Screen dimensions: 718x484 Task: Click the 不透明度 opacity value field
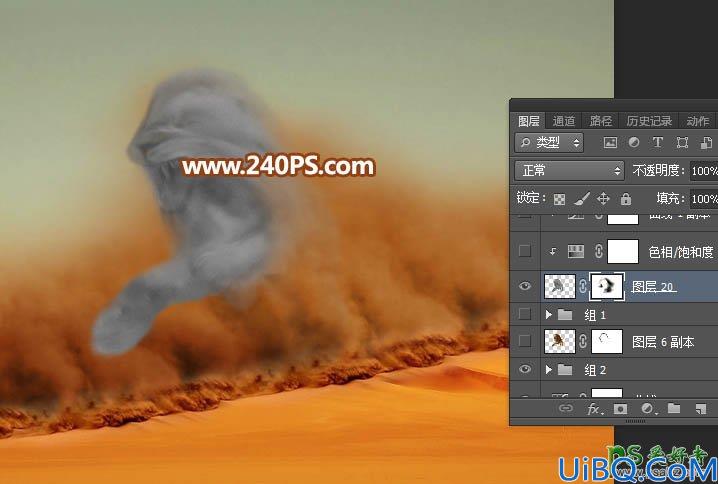click(704, 171)
